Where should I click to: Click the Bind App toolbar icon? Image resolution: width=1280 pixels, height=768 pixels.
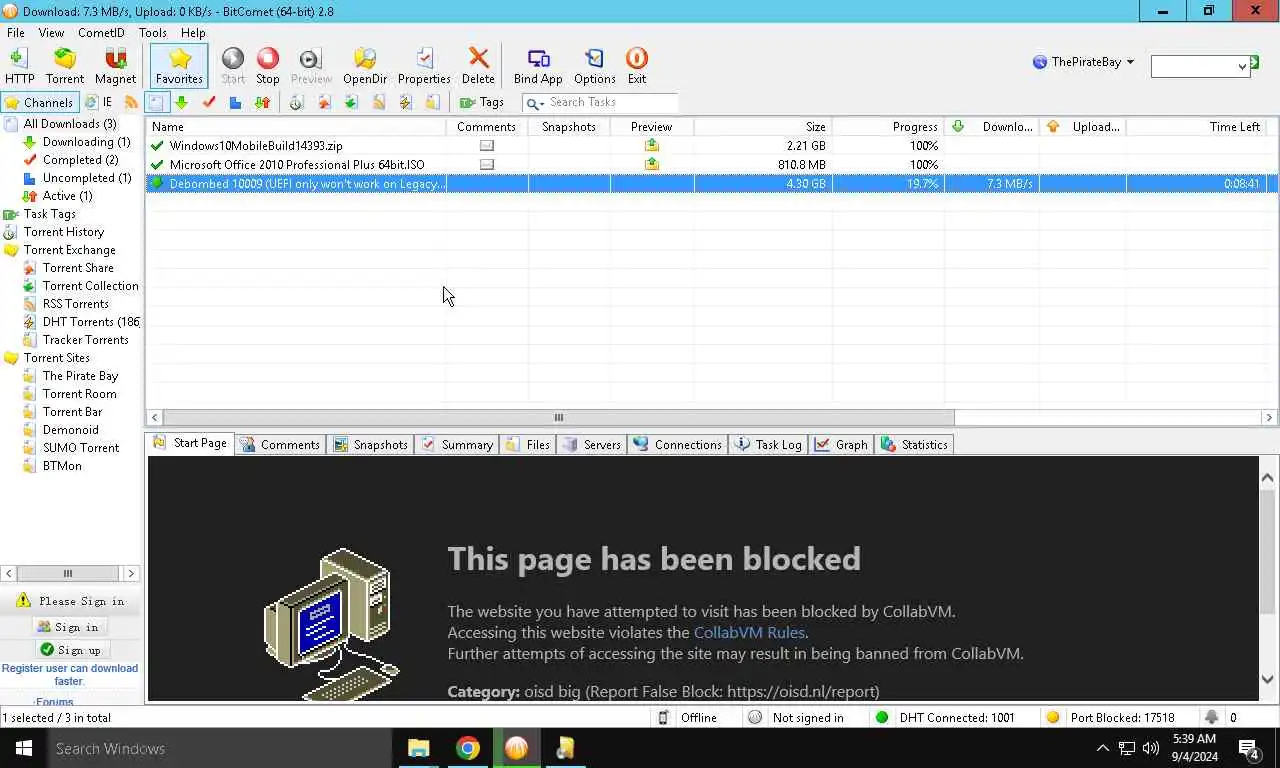click(538, 66)
